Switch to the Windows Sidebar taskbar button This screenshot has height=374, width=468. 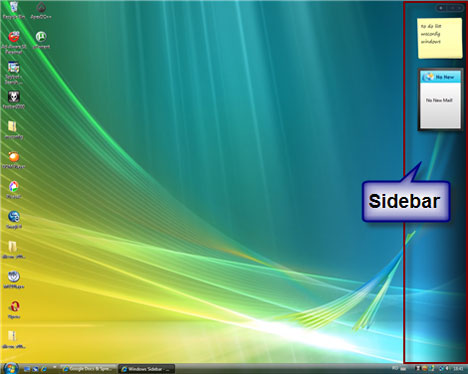(147, 369)
